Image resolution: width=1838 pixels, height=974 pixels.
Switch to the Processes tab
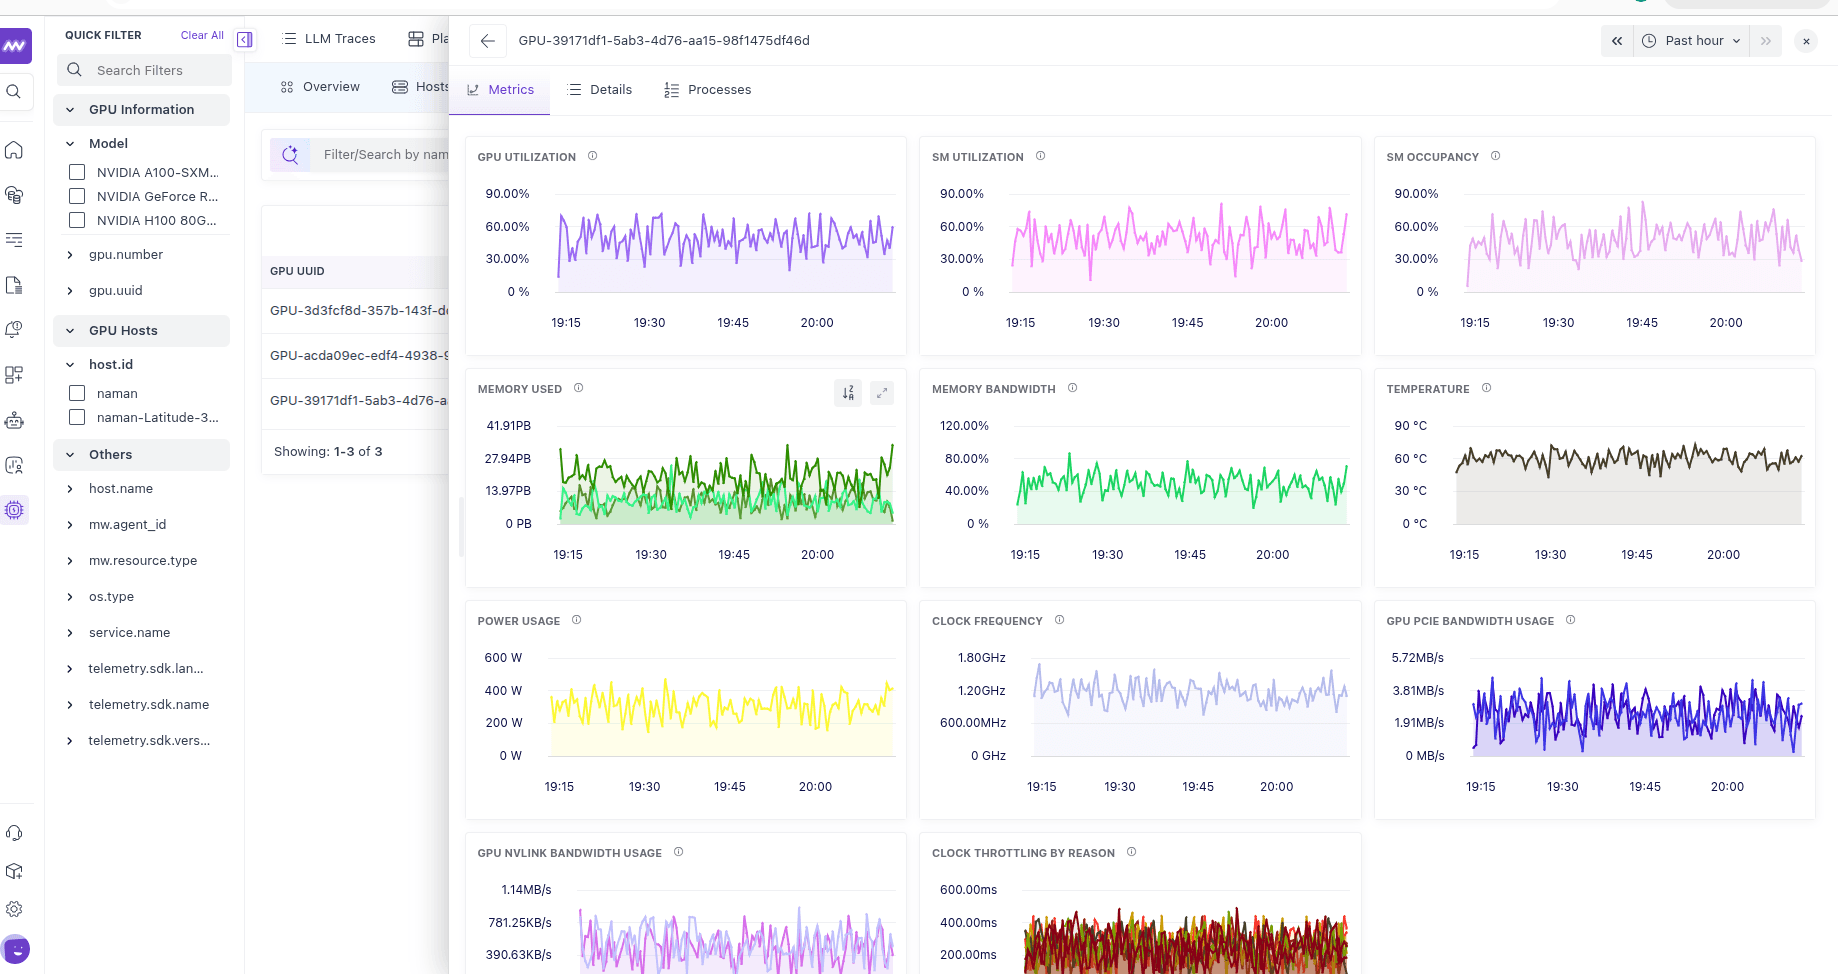(708, 90)
